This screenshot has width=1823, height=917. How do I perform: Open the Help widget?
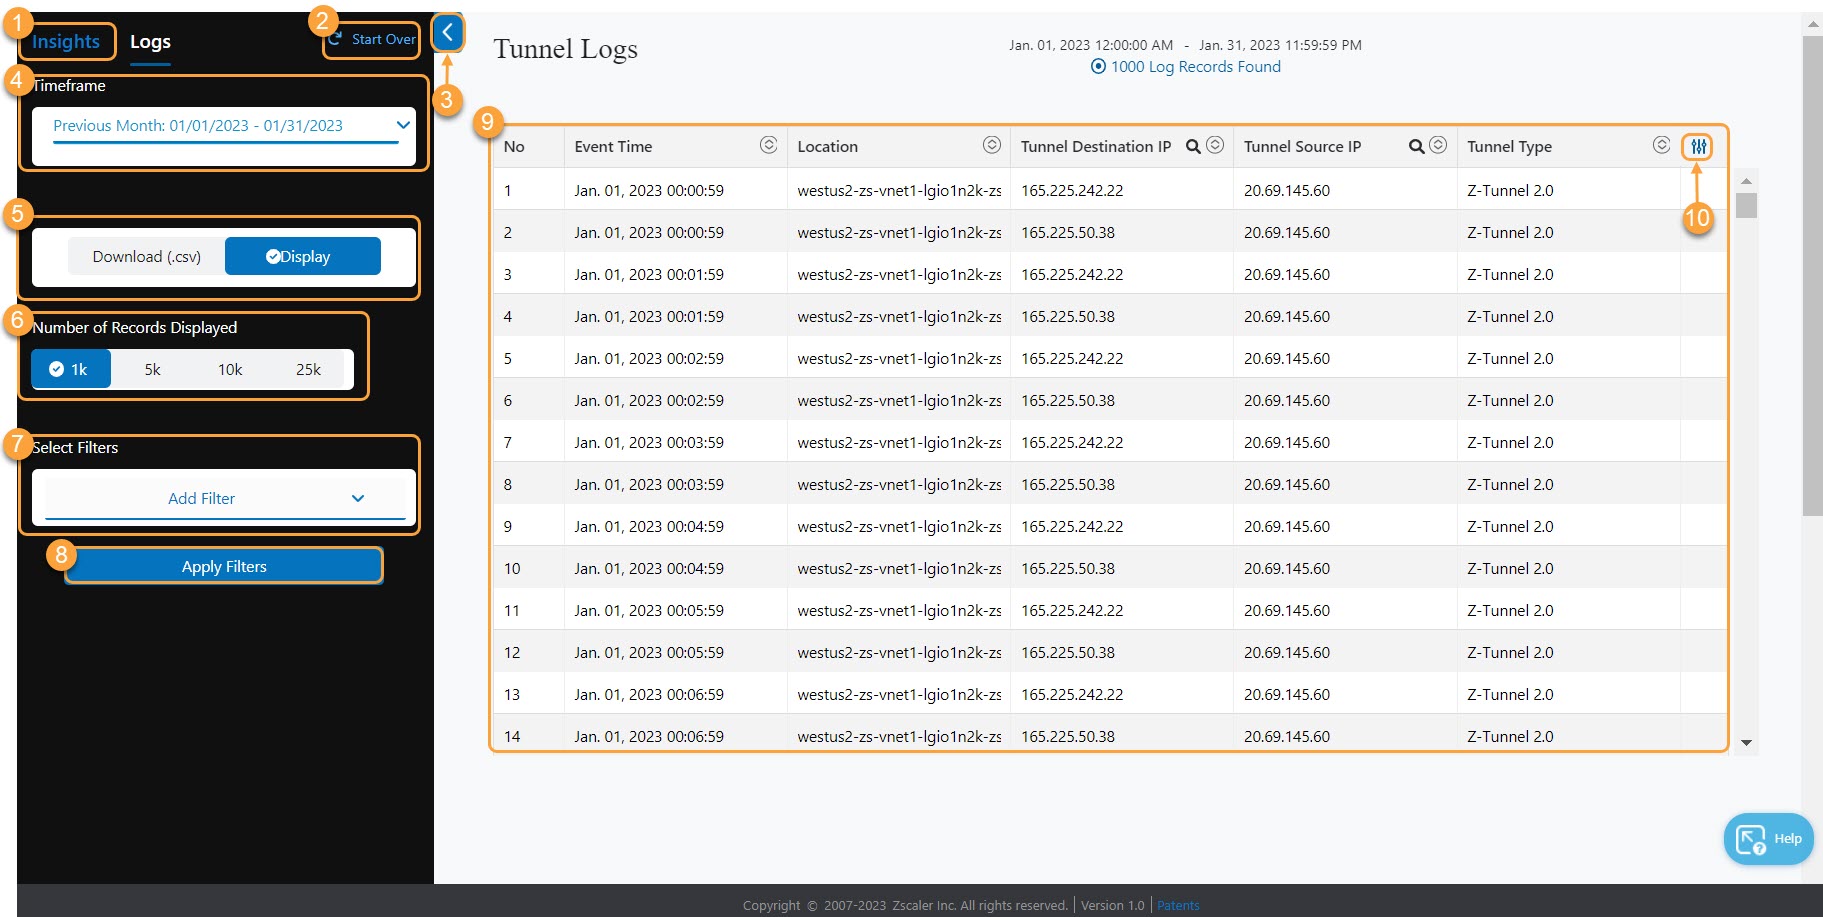(1768, 838)
